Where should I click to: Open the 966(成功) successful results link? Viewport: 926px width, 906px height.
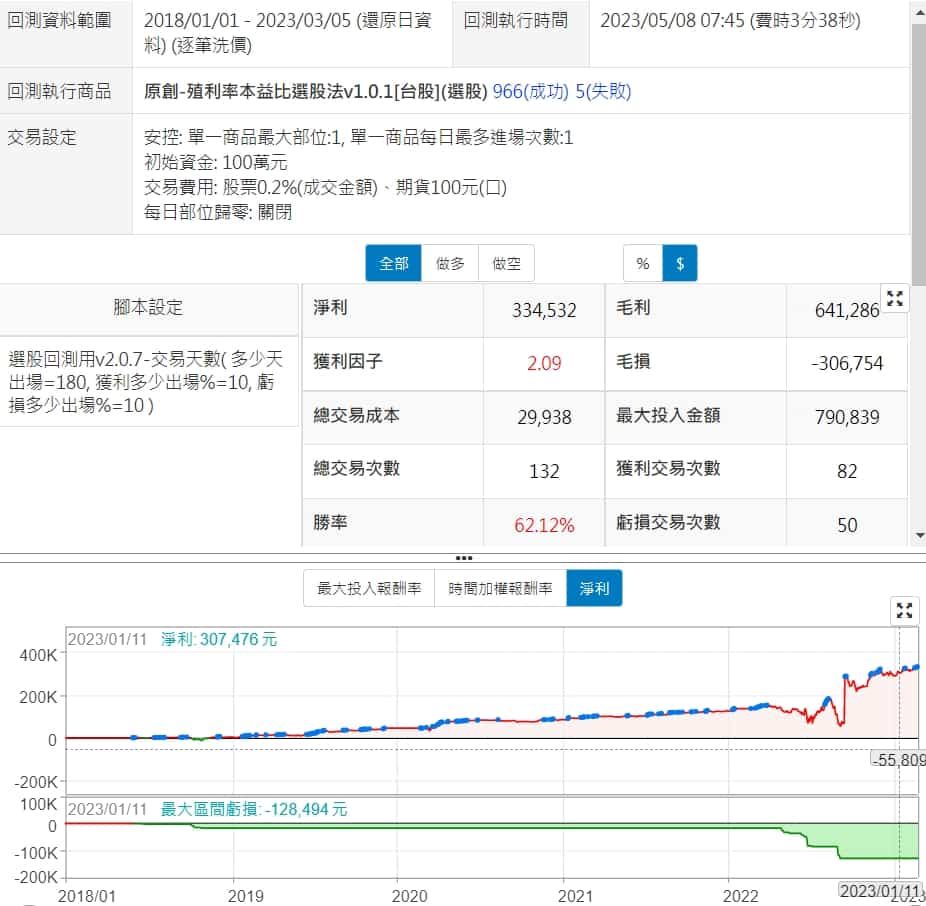[532, 92]
